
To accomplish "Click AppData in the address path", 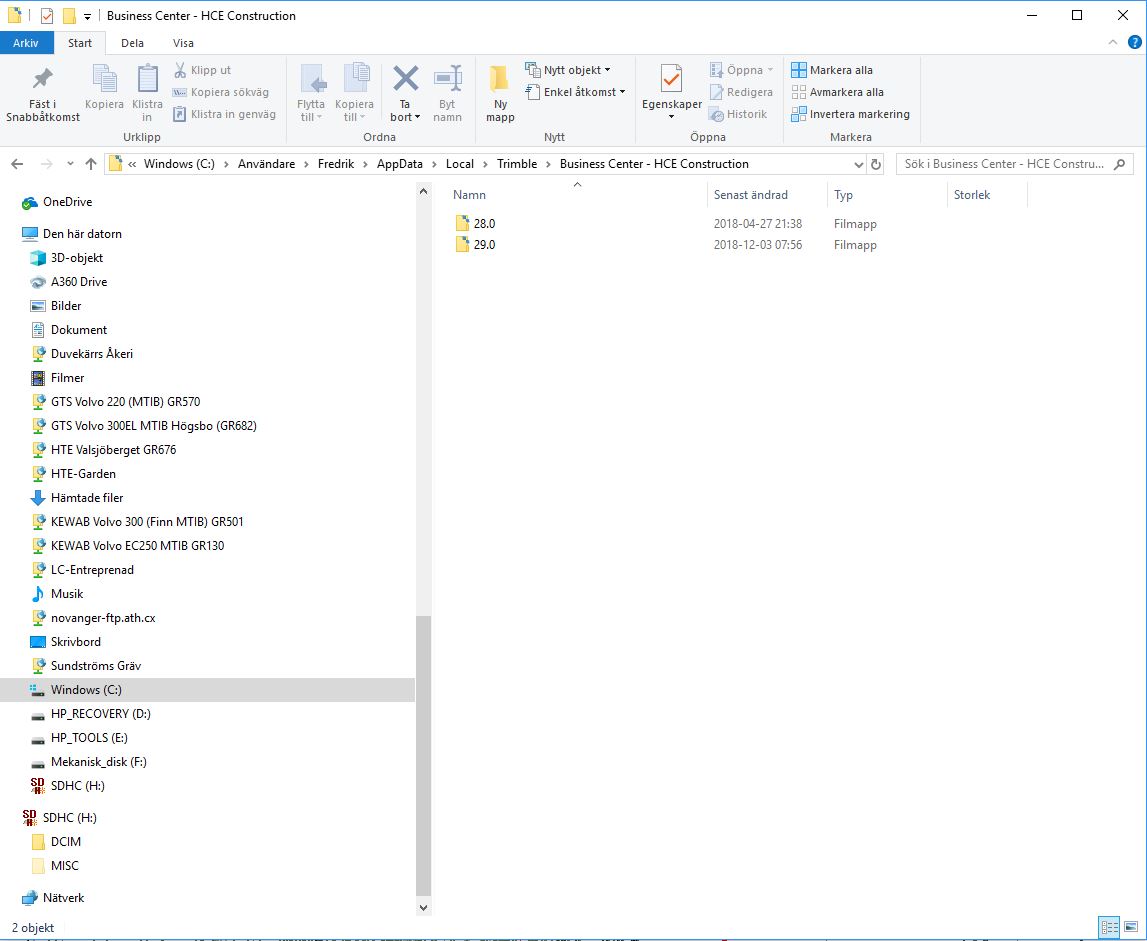I will coord(399,164).
